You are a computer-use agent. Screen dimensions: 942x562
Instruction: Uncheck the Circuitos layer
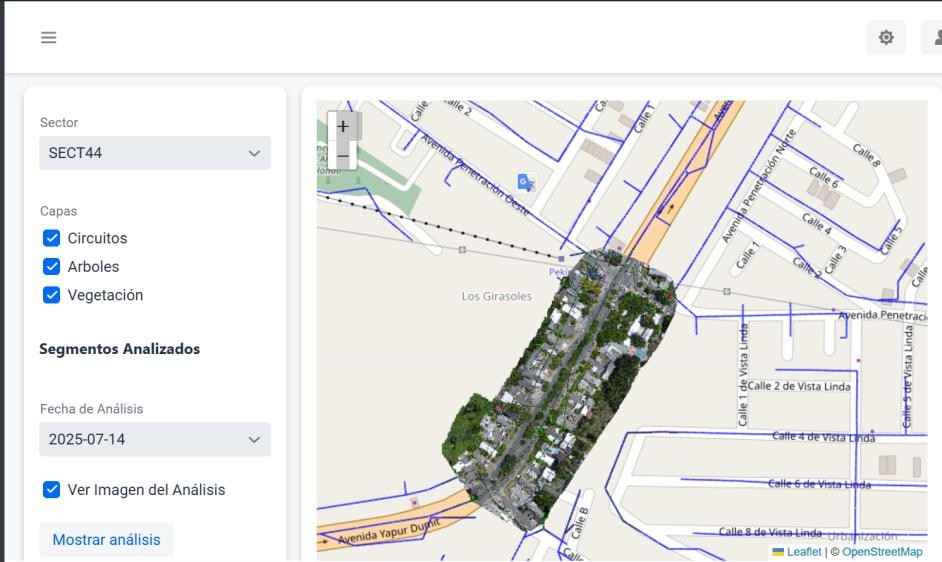52,239
